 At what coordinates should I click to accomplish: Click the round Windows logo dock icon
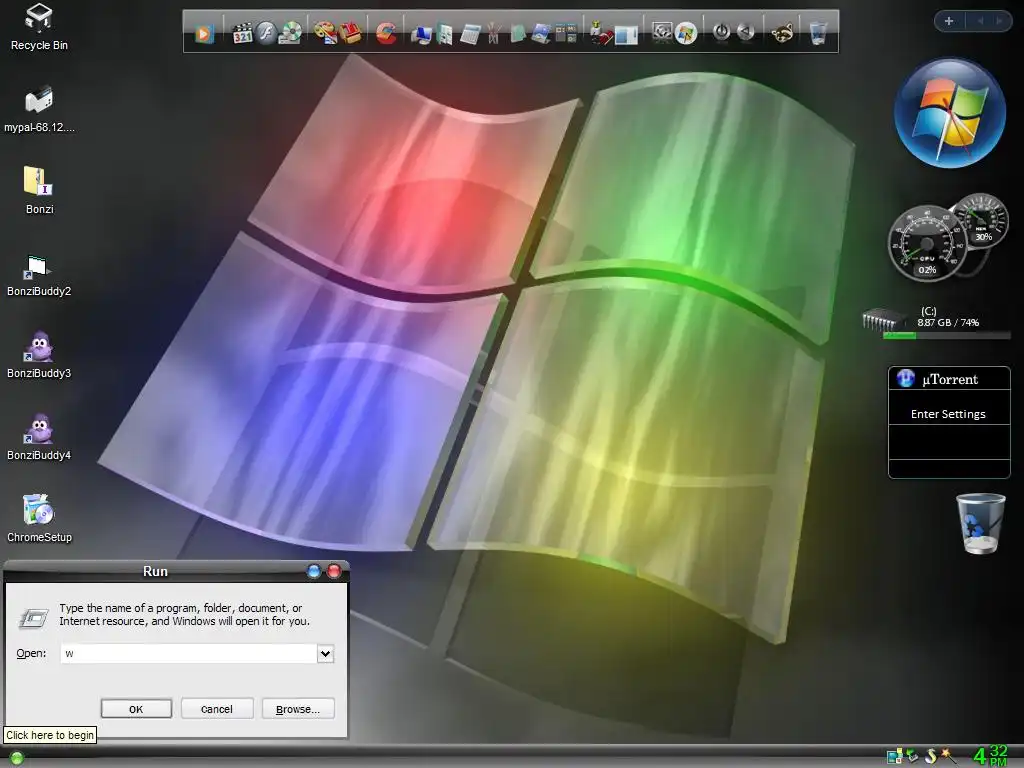tap(686, 33)
